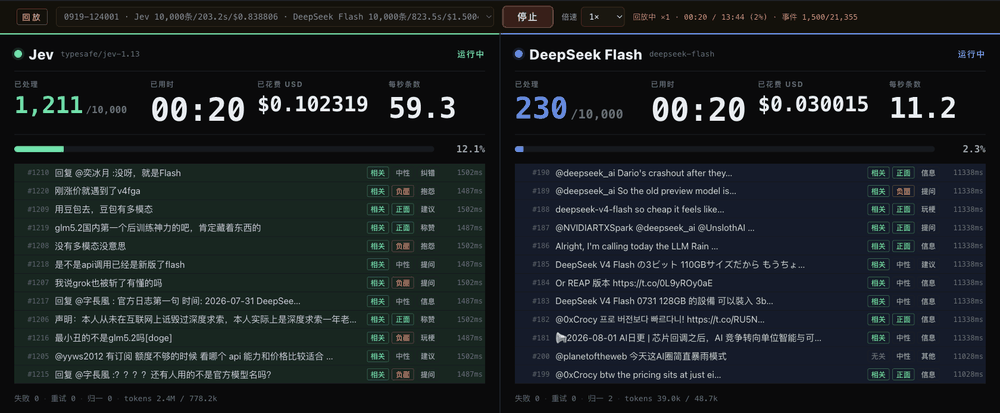
Task: Click the 玩梗 label on row #188
Action: pos(929,210)
